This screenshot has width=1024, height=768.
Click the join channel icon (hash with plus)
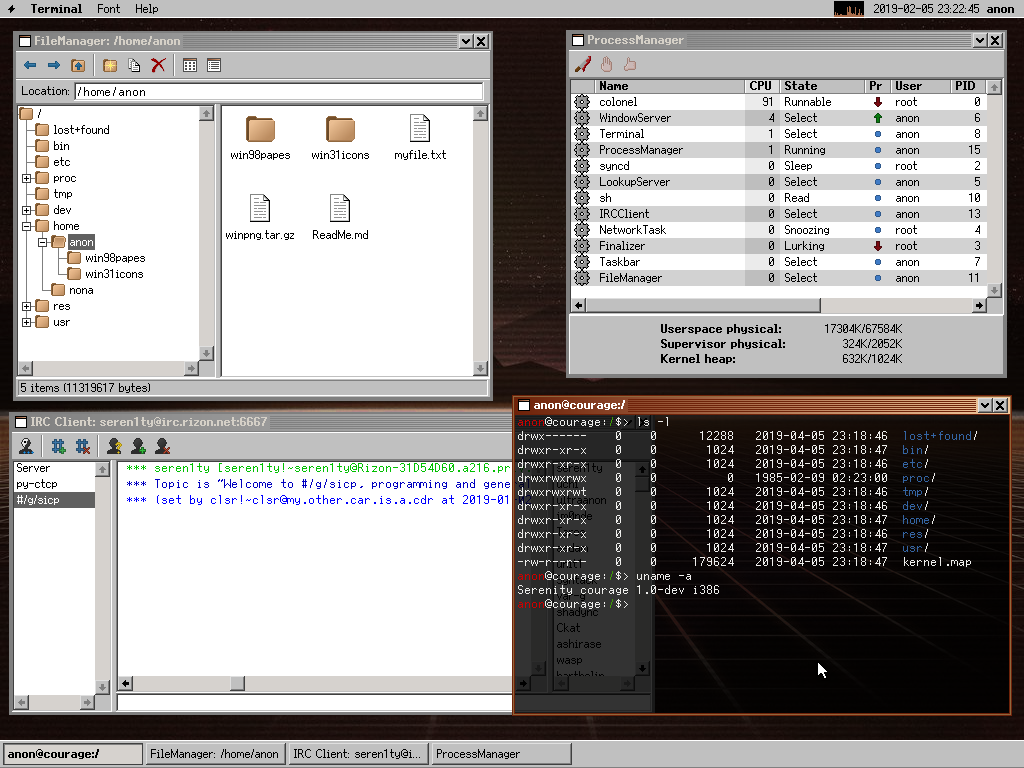pyautogui.click(x=59, y=446)
